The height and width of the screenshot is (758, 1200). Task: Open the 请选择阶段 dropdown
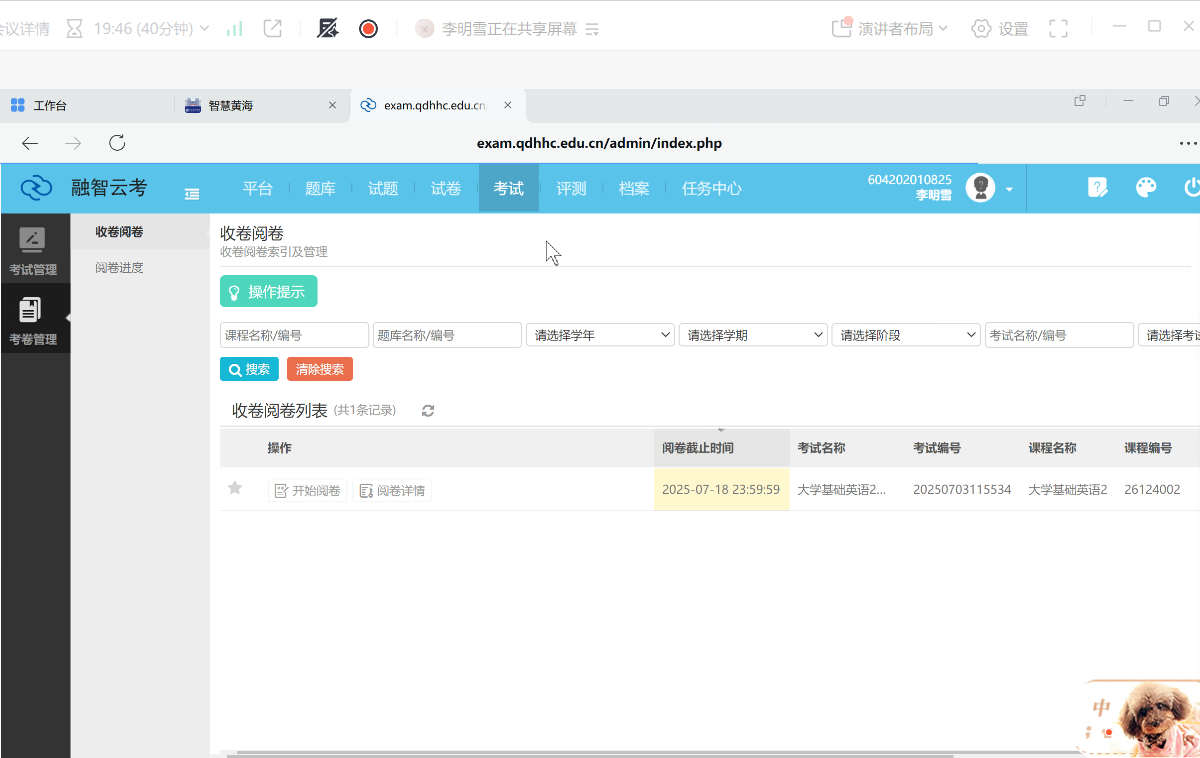[906, 335]
